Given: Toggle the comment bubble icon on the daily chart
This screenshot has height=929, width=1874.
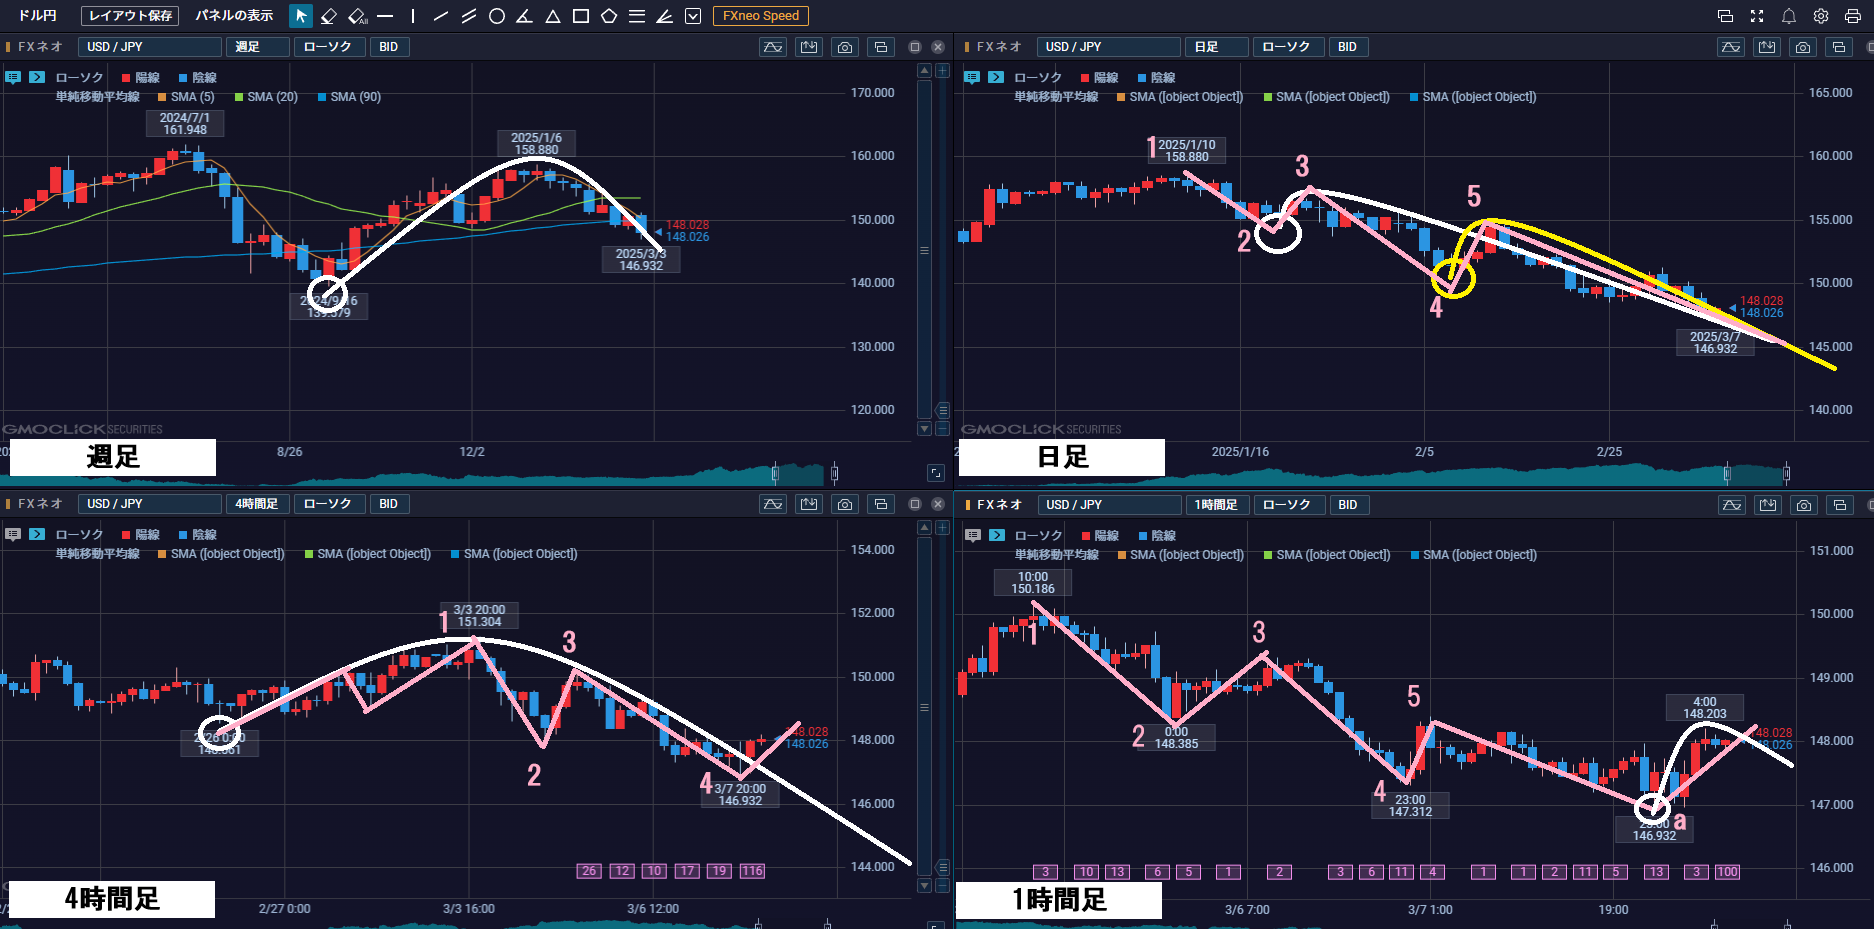Looking at the screenshot, I should 972,77.
